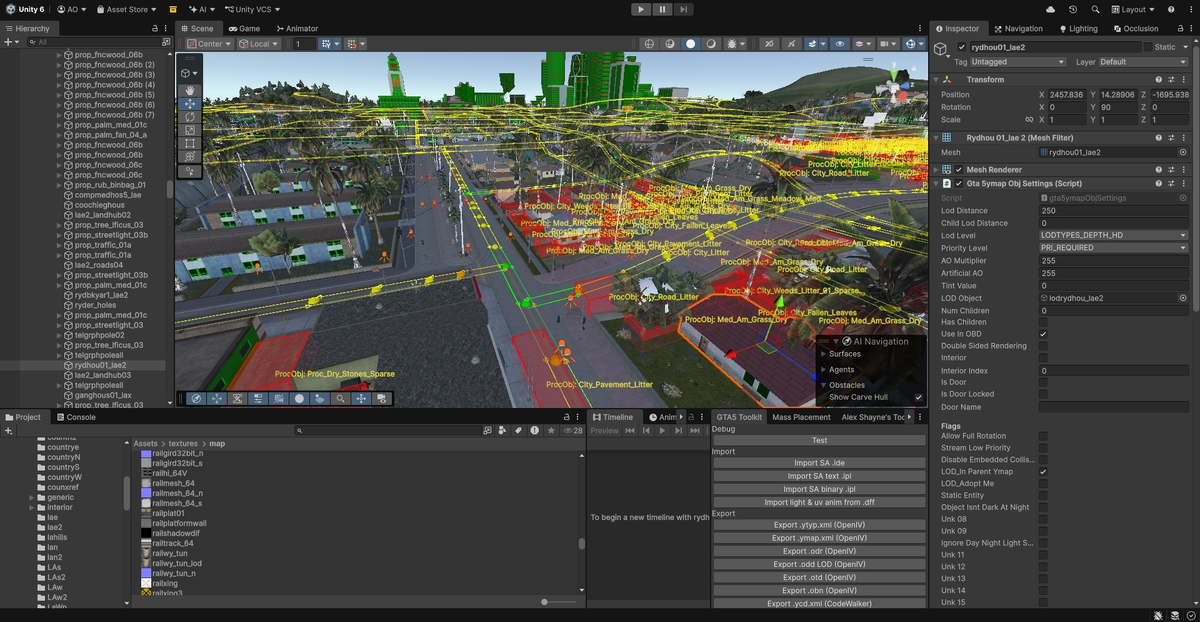Enable Allow Full Rotation flag
This screenshot has height=622, width=1200.
coord(1043,436)
